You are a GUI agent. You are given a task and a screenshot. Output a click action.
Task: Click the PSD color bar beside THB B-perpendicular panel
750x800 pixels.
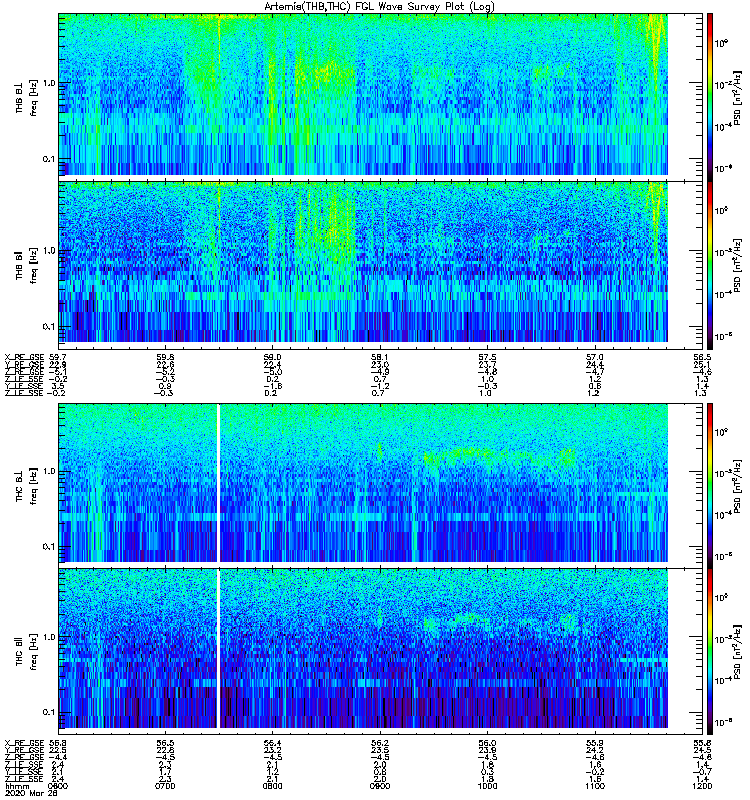tap(710, 97)
